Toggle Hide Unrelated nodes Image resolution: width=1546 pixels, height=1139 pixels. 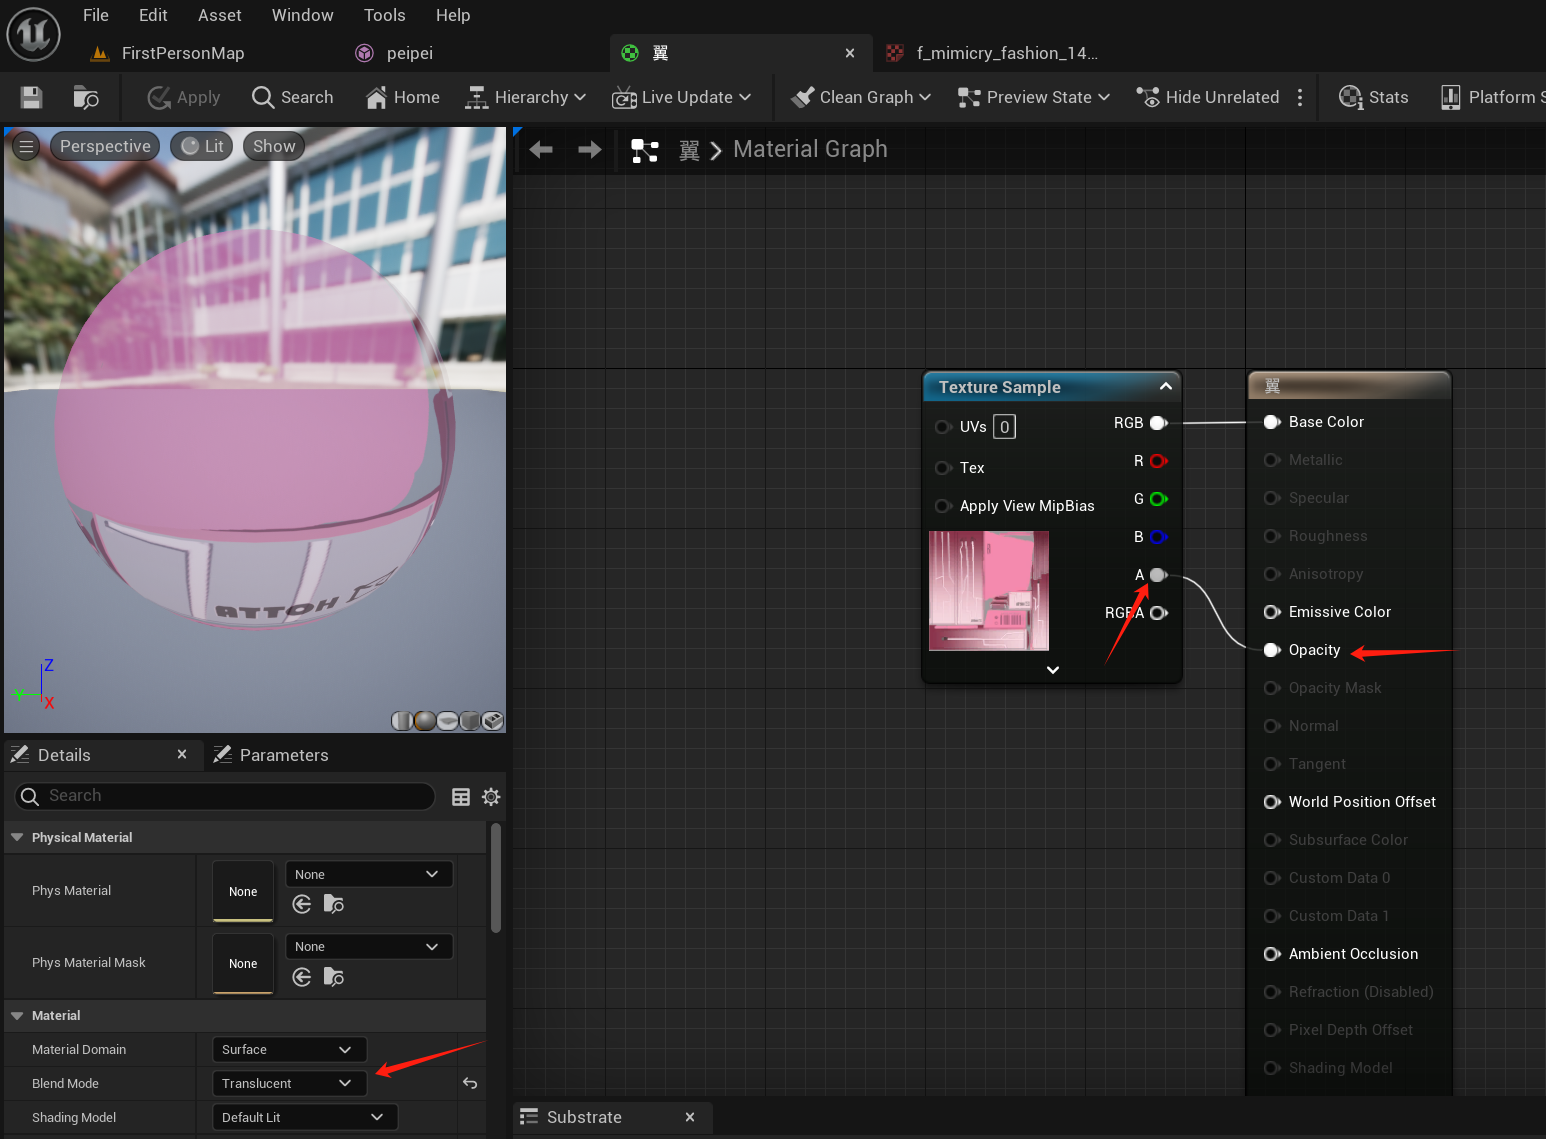click(x=1208, y=97)
